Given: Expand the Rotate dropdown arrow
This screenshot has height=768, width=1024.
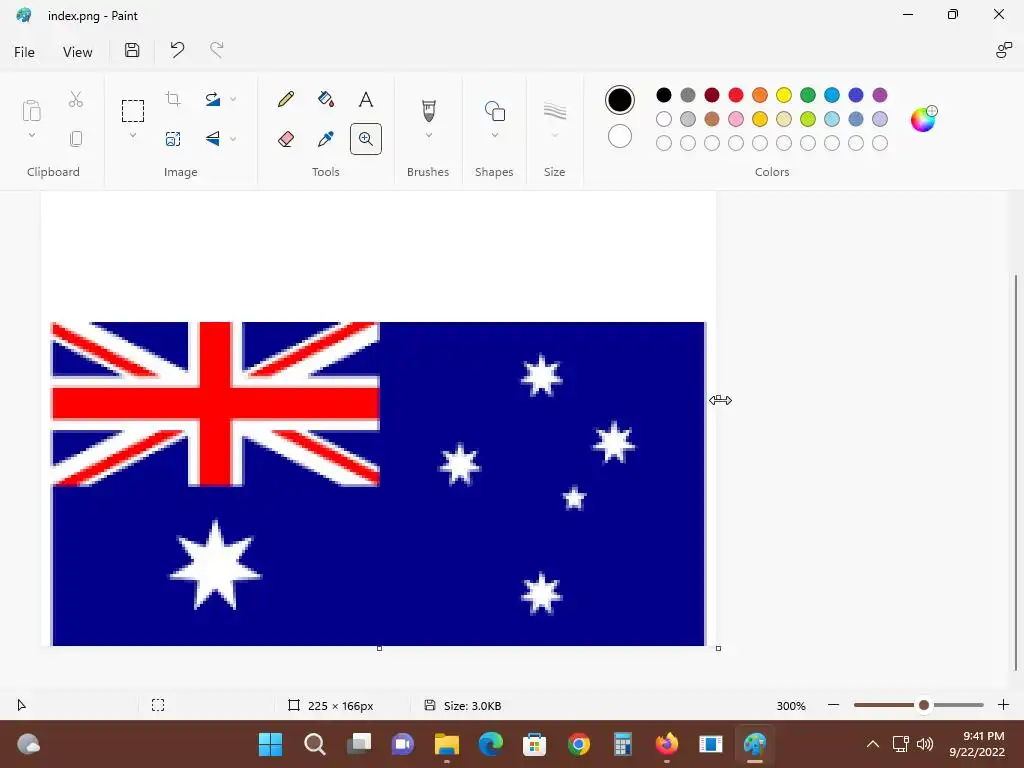Looking at the screenshot, I should coord(233,99).
